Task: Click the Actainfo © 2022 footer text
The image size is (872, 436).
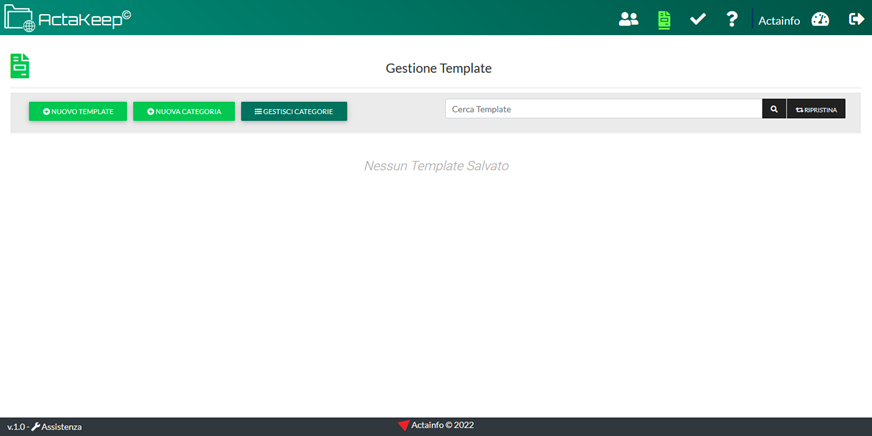Action: click(x=443, y=425)
